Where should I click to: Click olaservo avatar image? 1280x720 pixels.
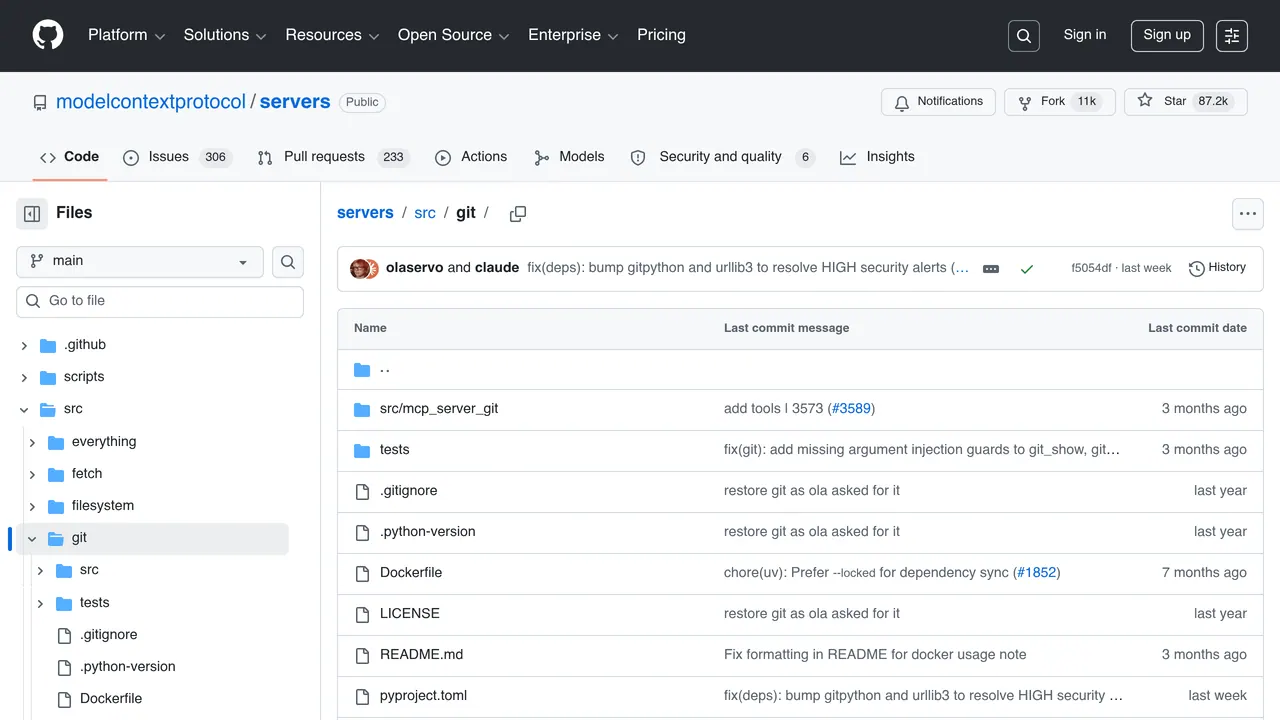tap(358, 268)
